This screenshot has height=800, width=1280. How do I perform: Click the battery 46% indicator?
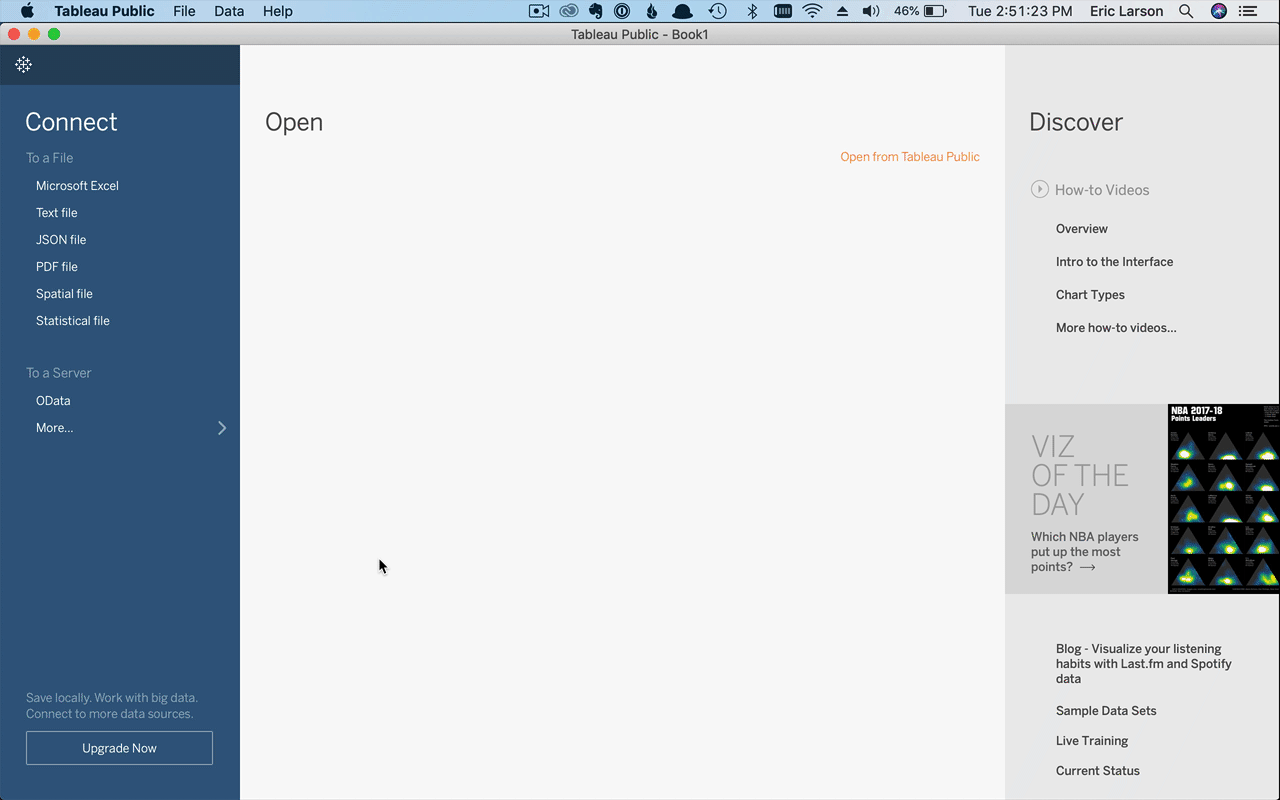point(920,11)
